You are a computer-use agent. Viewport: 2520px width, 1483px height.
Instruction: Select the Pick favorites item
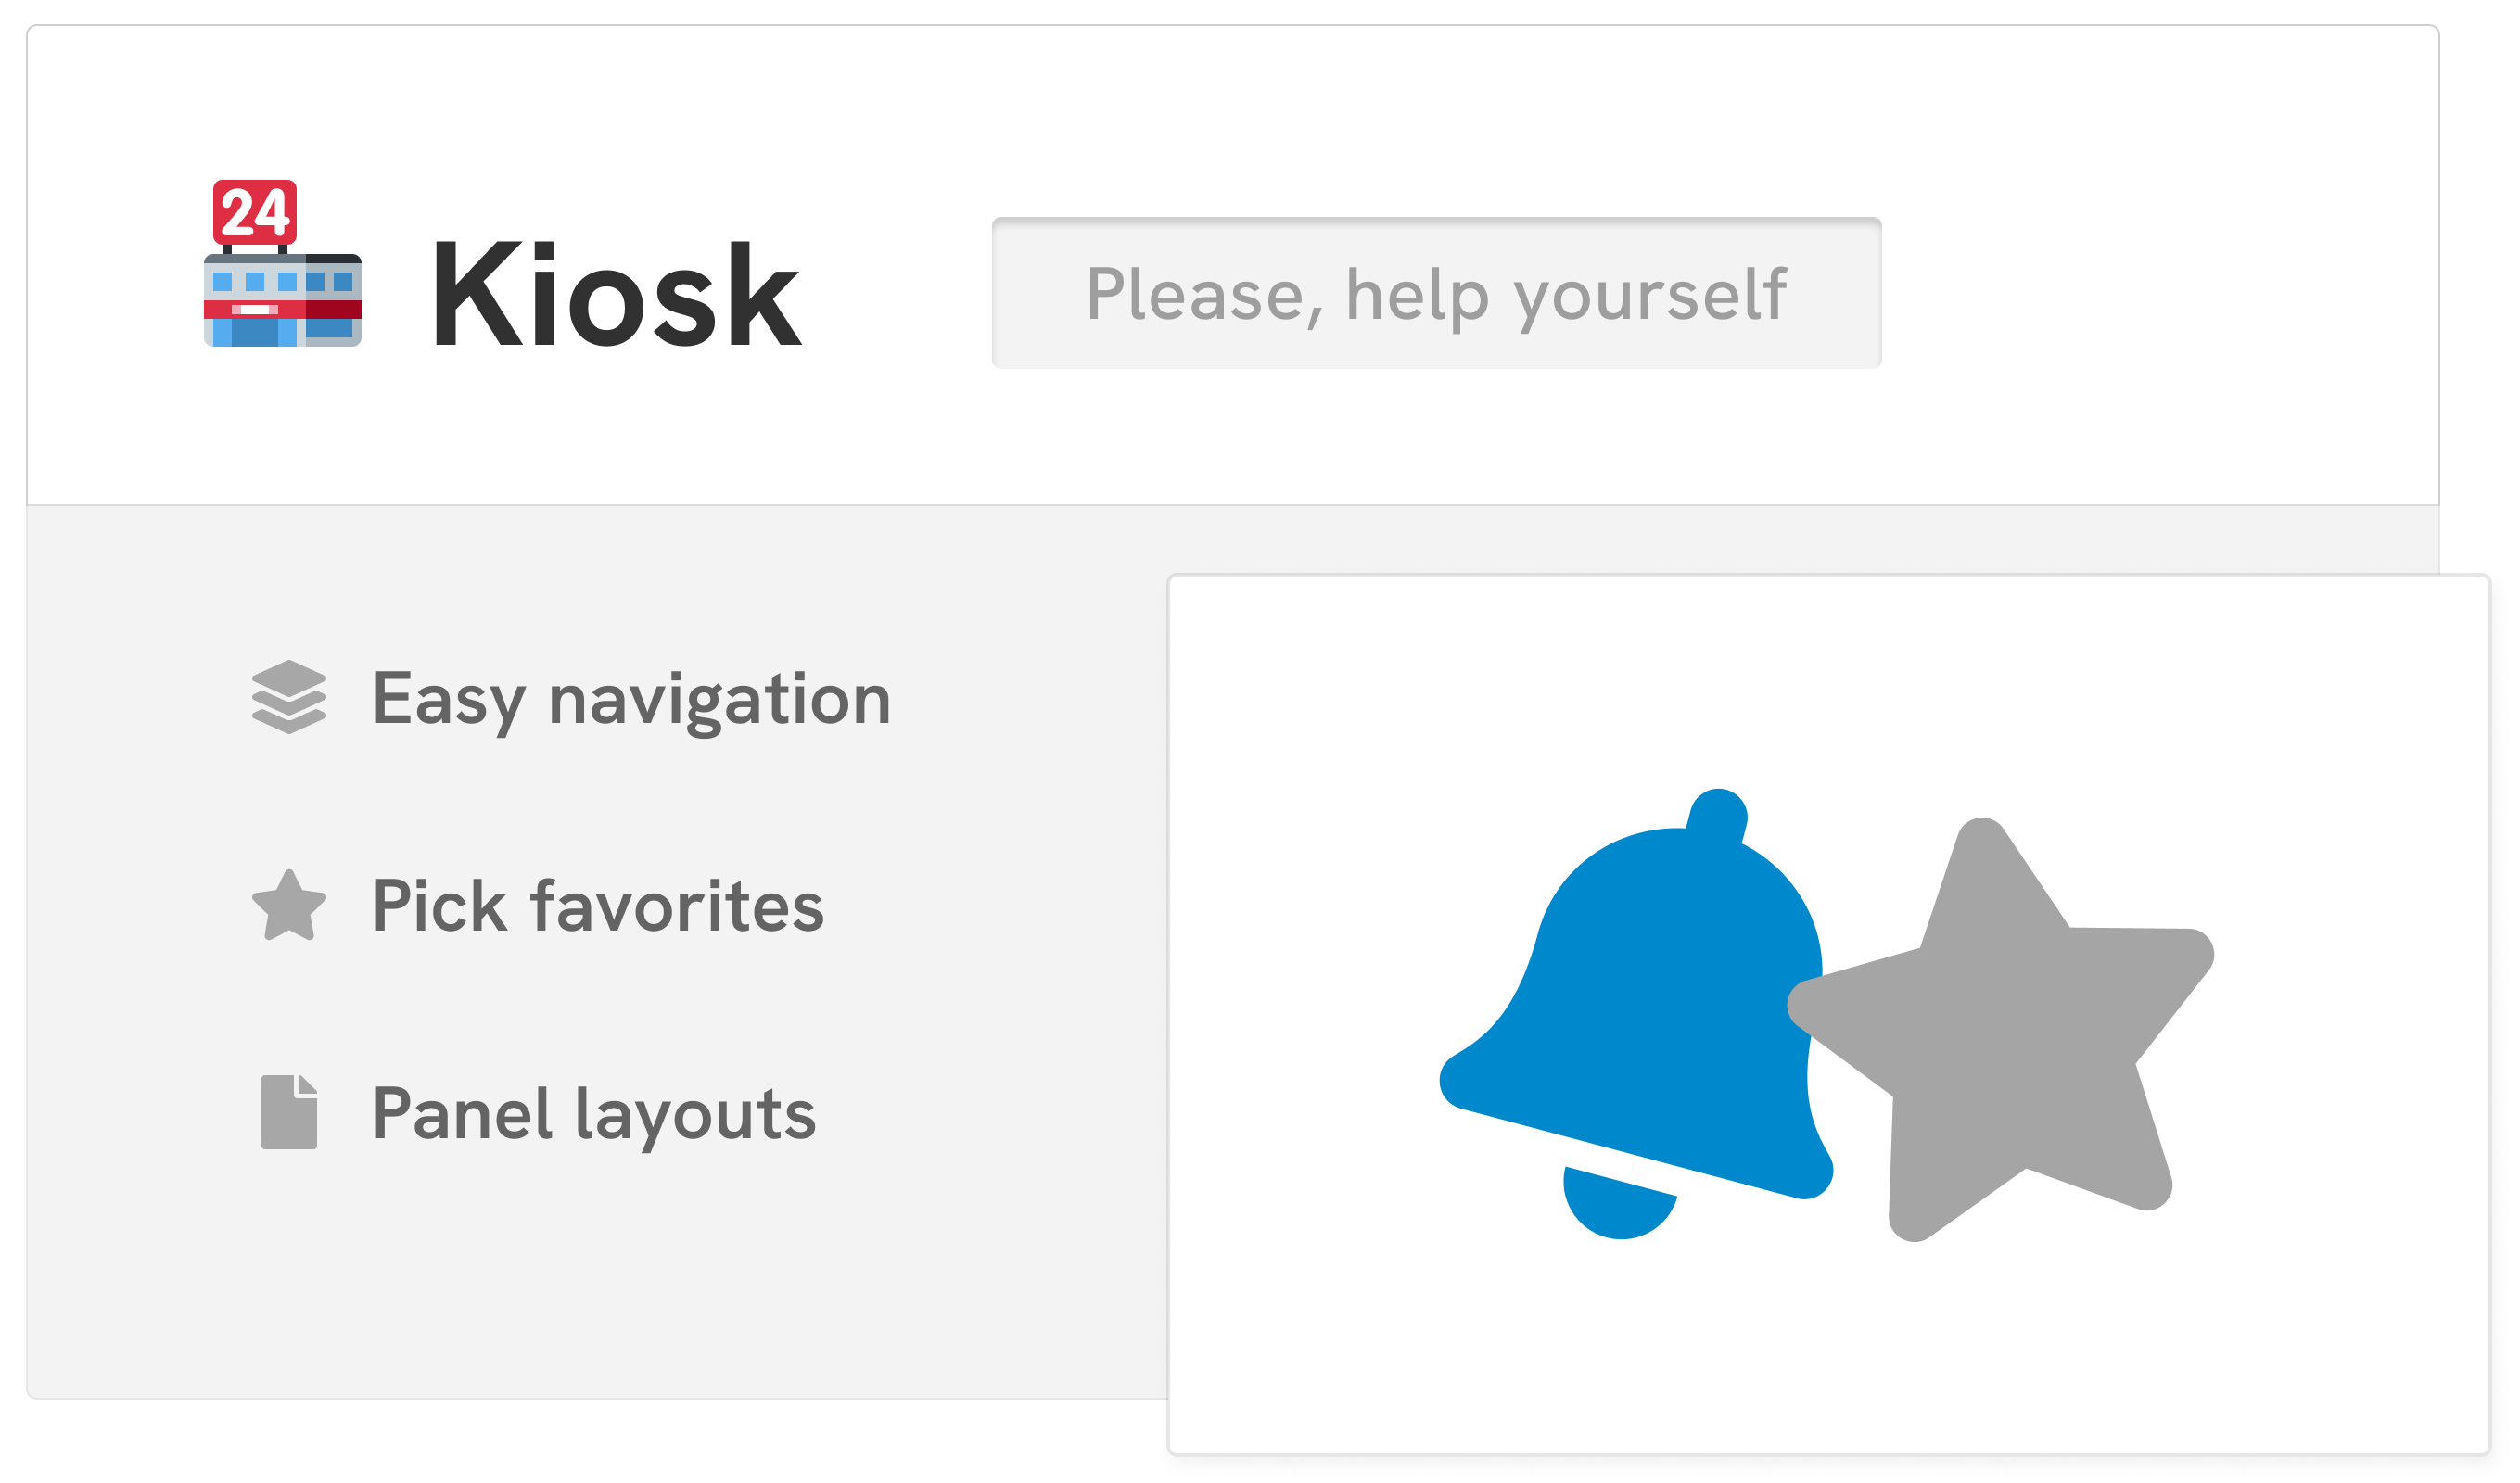coord(597,906)
